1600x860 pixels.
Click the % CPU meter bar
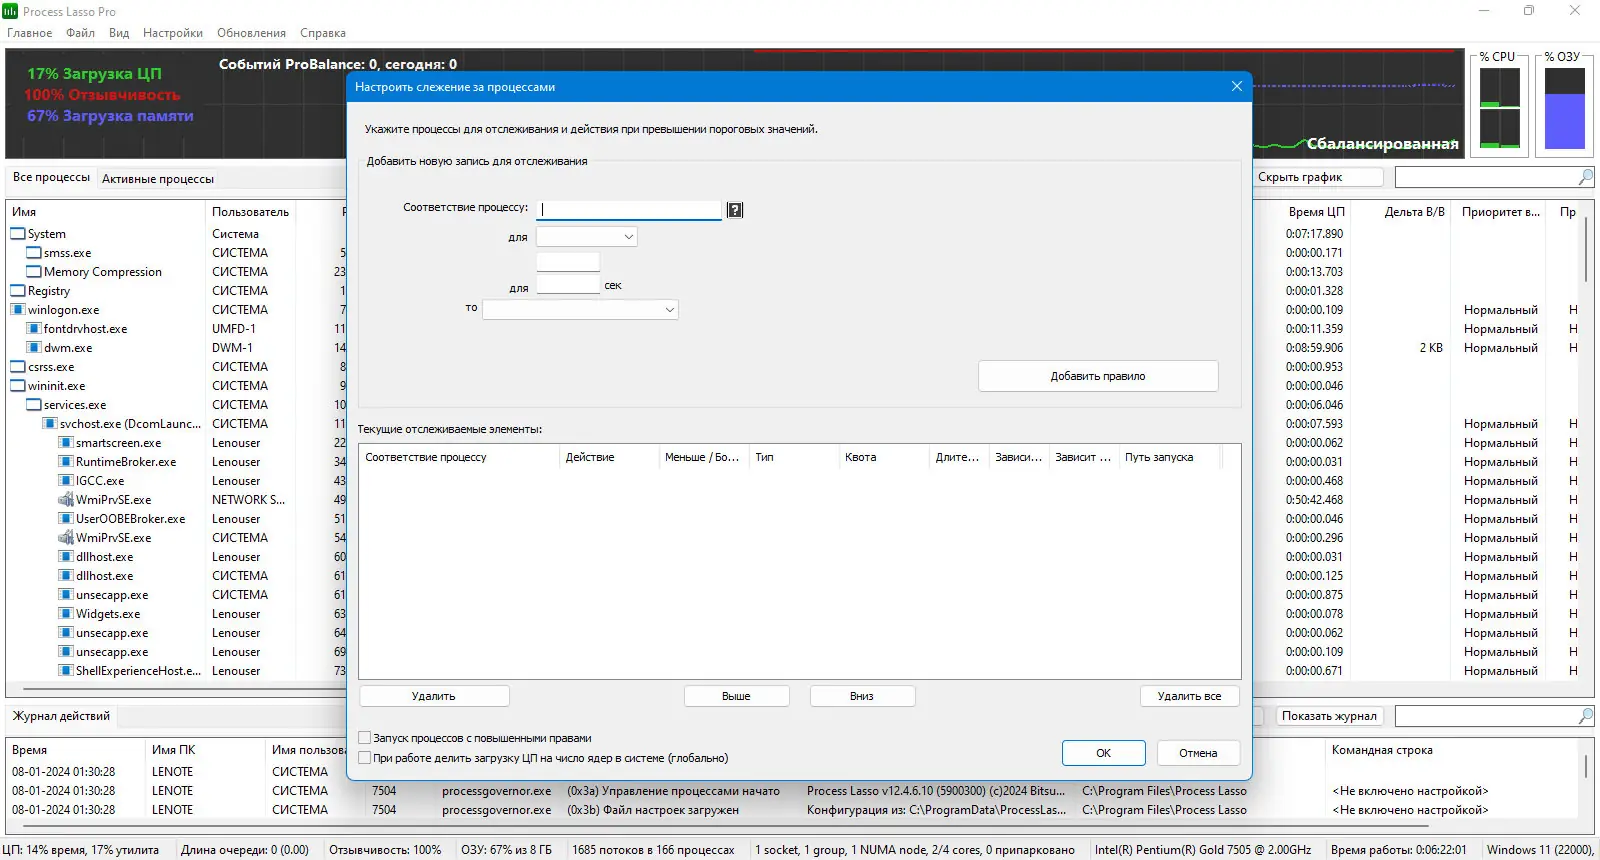tap(1500, 108)
